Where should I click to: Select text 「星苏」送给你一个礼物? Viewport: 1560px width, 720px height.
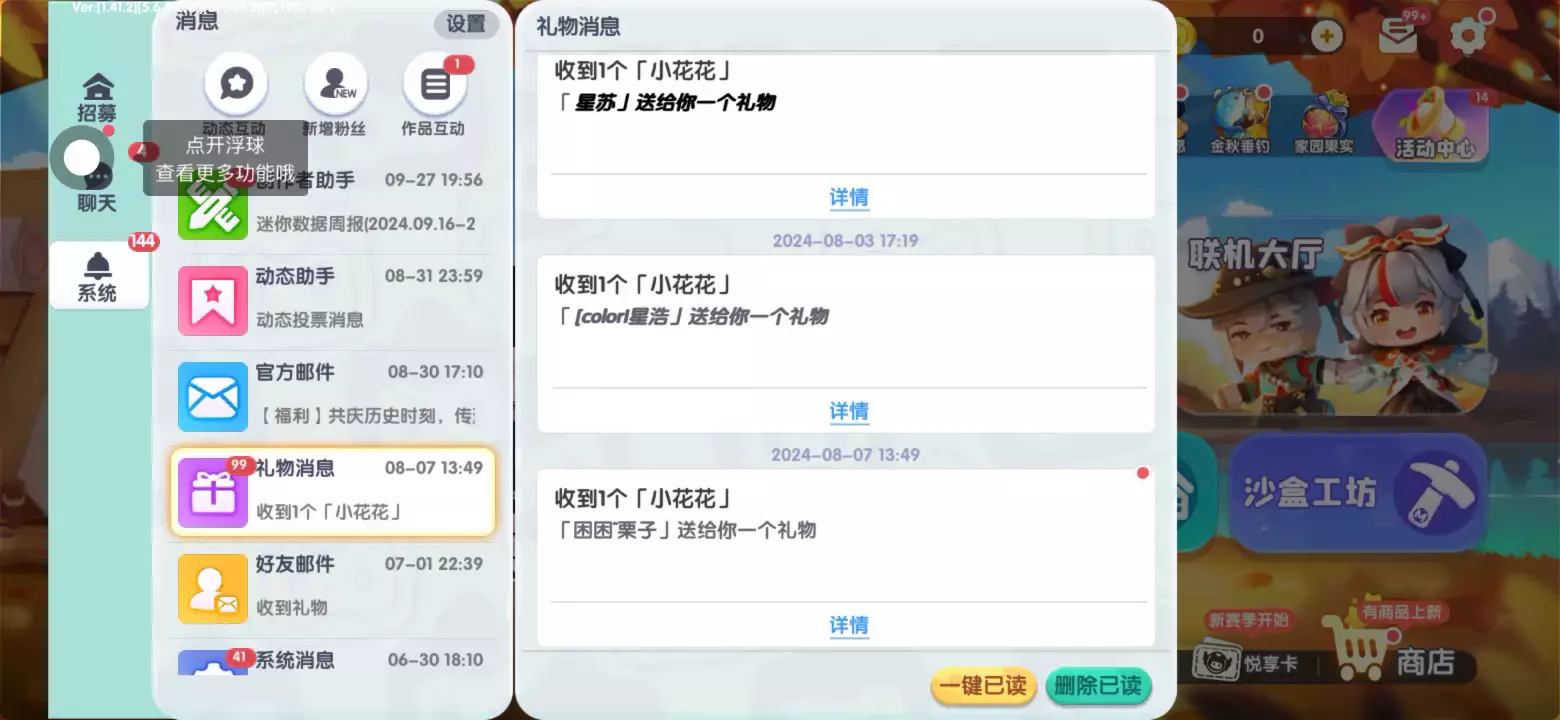coord(665,103)
